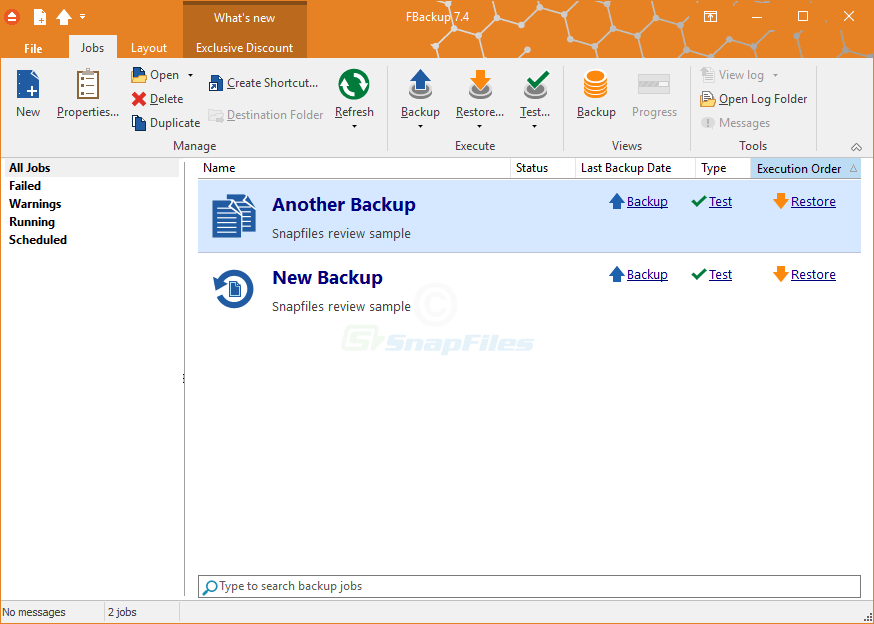
Task: Click the Backup link for New Backup
Action: [x=647, y=275]
